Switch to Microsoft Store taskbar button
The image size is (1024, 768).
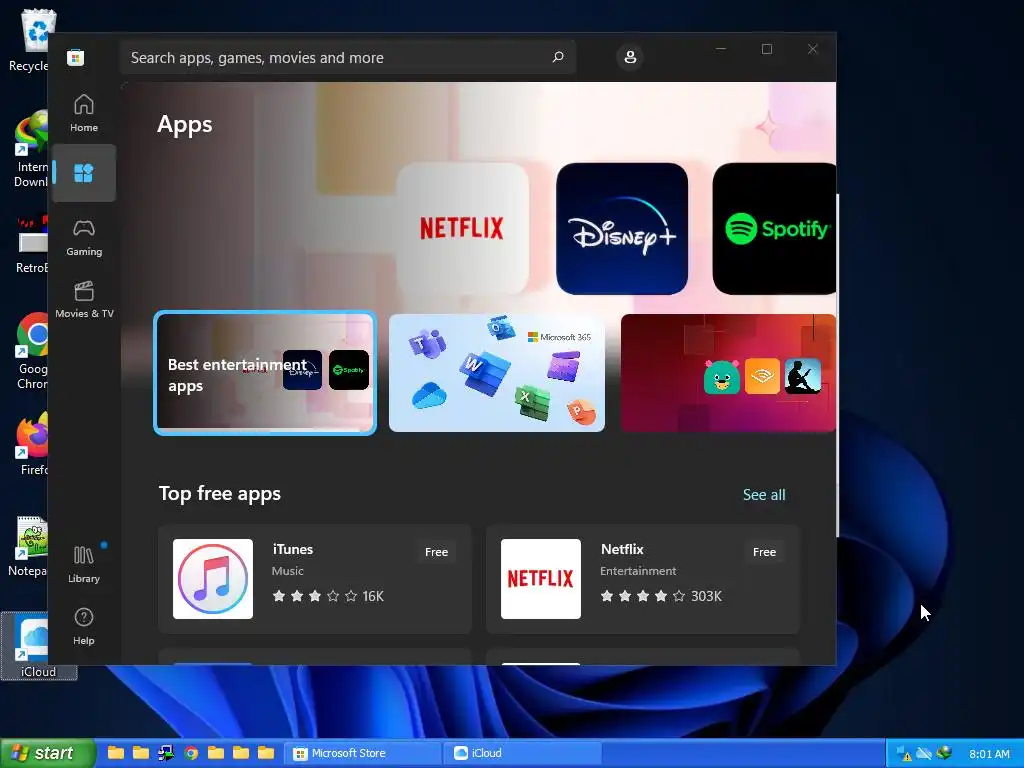[x=364, y=753]
